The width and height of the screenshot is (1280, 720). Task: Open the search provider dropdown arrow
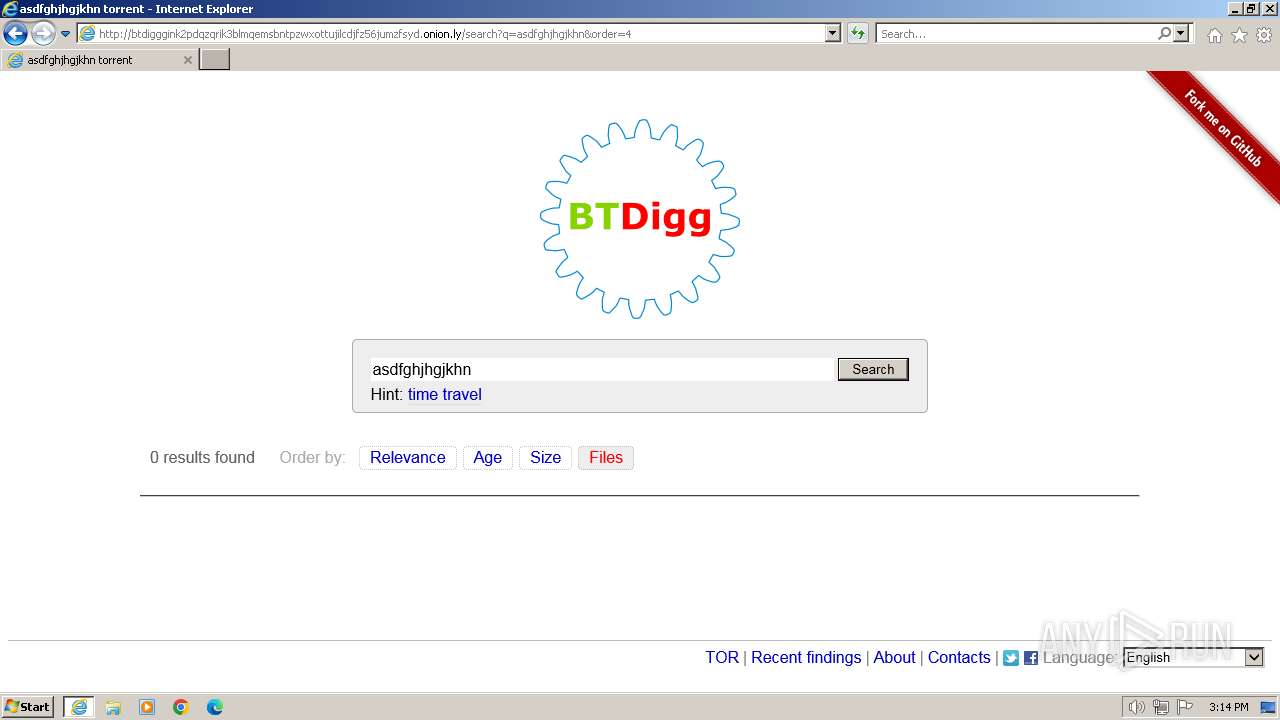[x=1182, y=33]
